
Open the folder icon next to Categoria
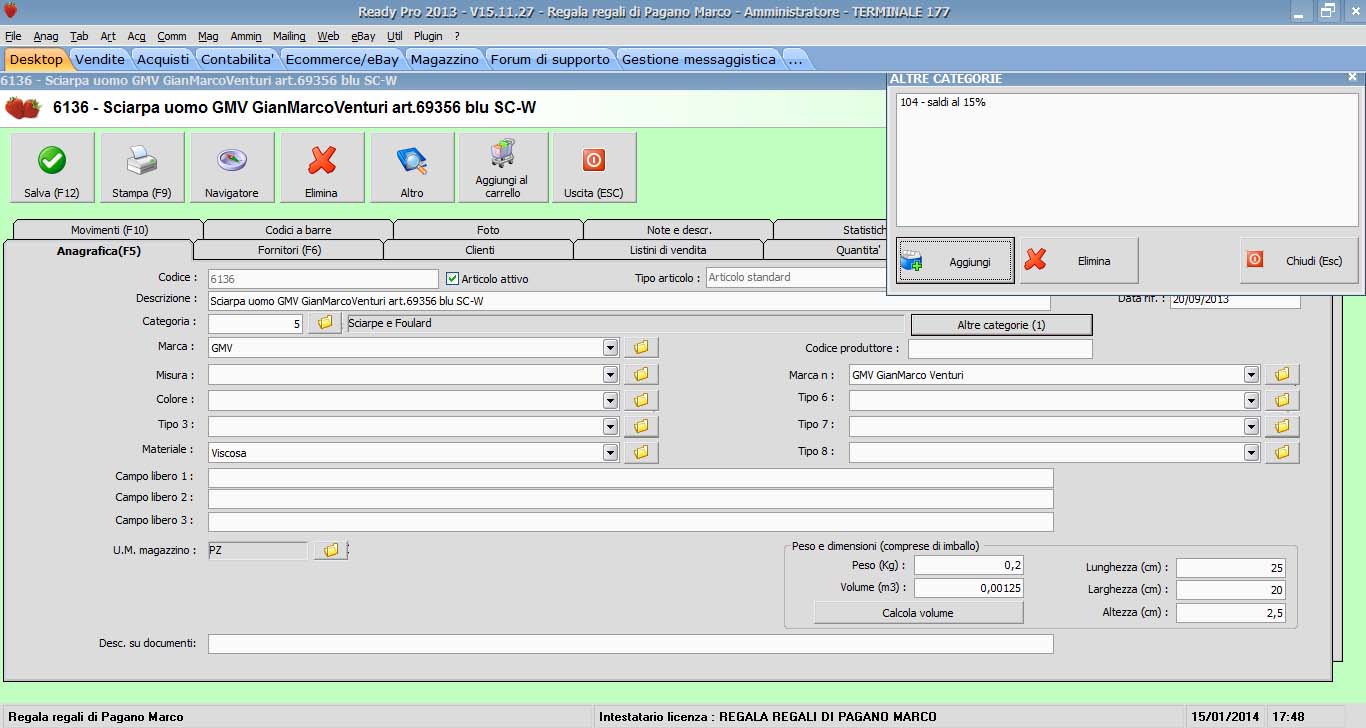[x=325, y=323]
